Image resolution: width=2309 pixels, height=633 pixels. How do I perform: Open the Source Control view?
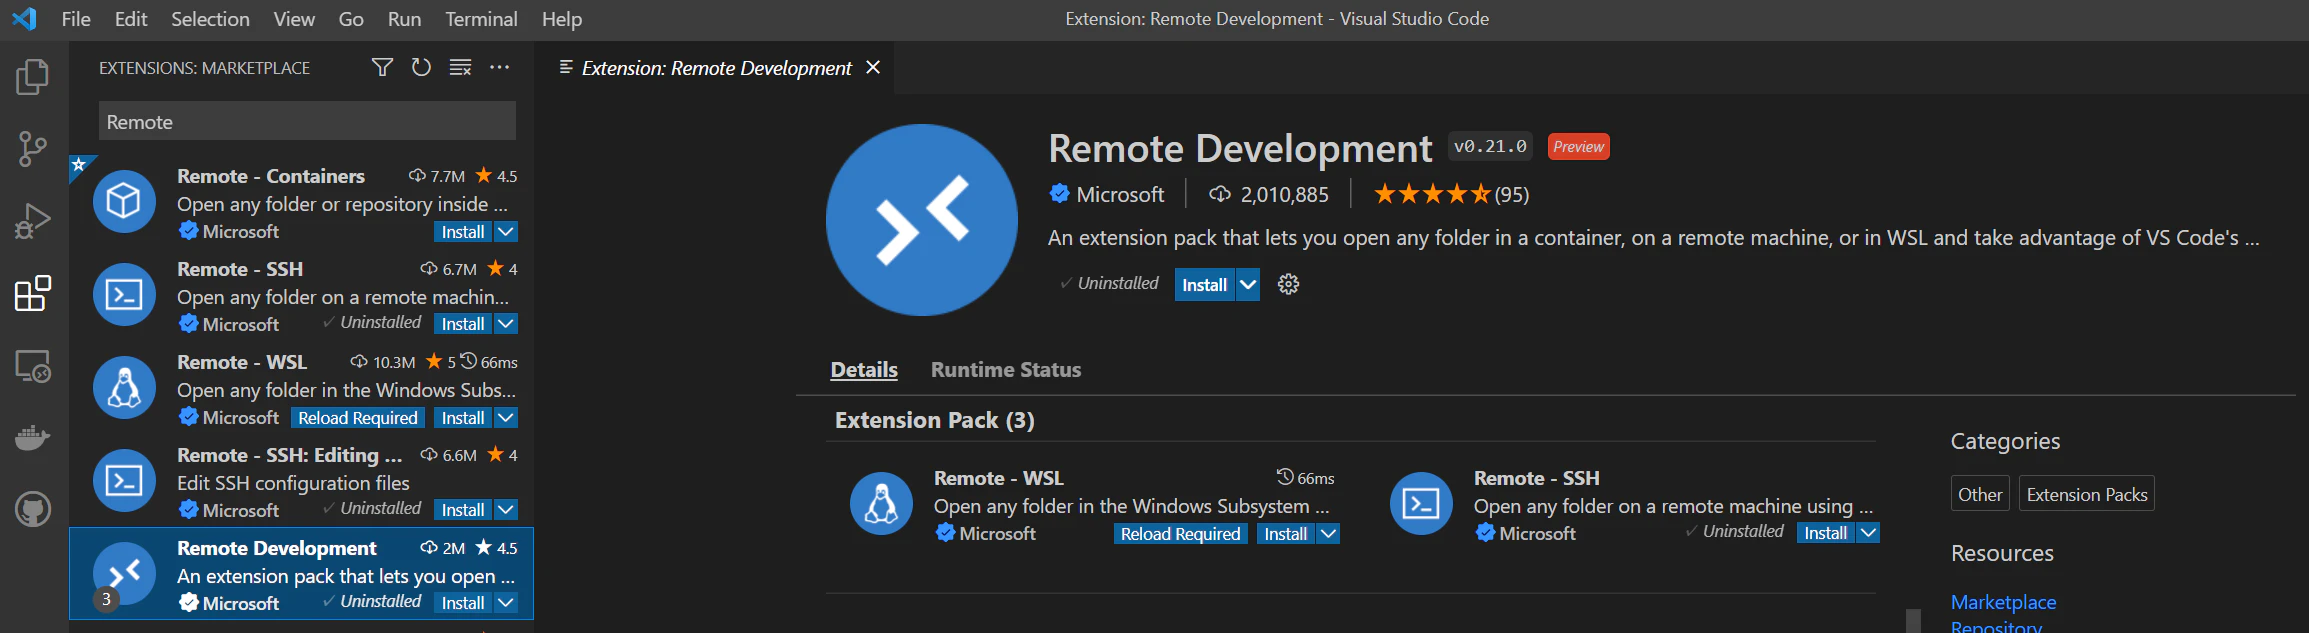tap(33, 149)
